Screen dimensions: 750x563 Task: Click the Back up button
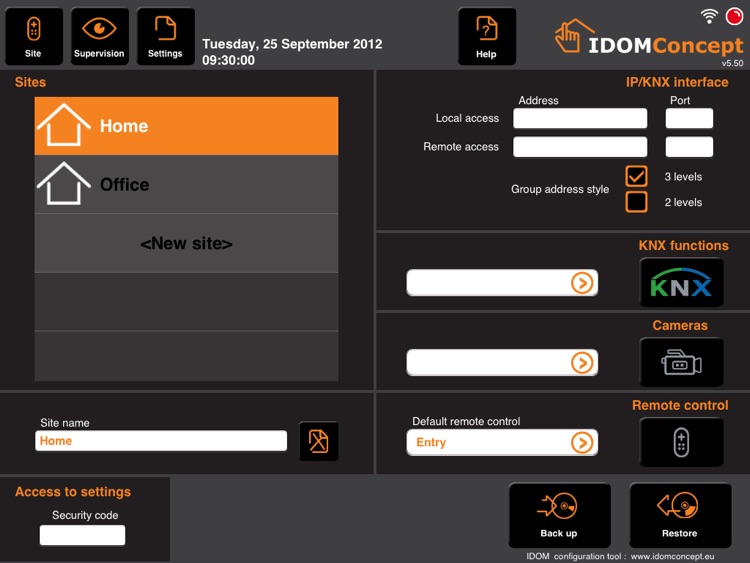559,515
